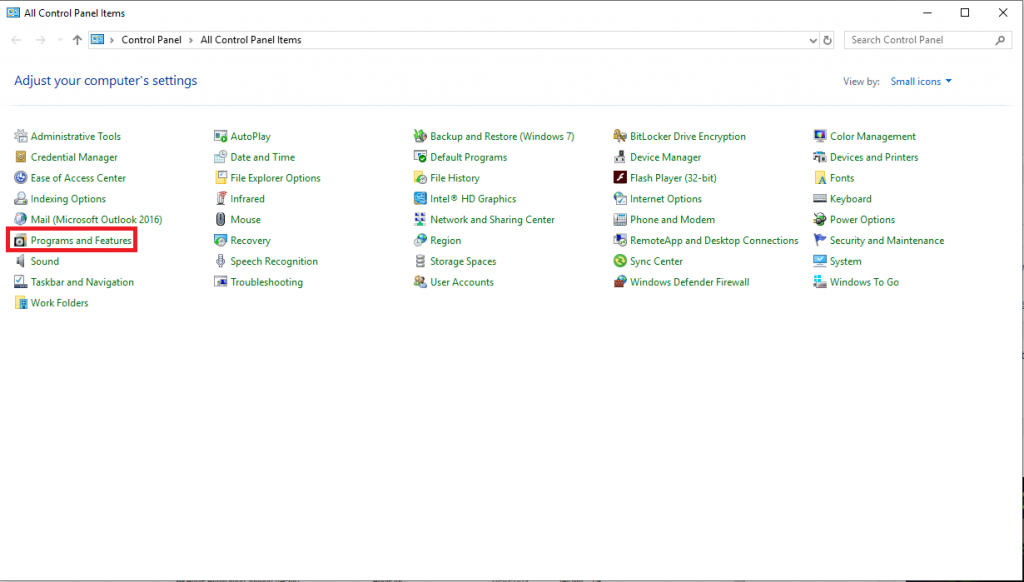The height and width of the screenshot is (582, 1024).
Task: Open the Sound speaker icon
Action: (x=21, y=262)
